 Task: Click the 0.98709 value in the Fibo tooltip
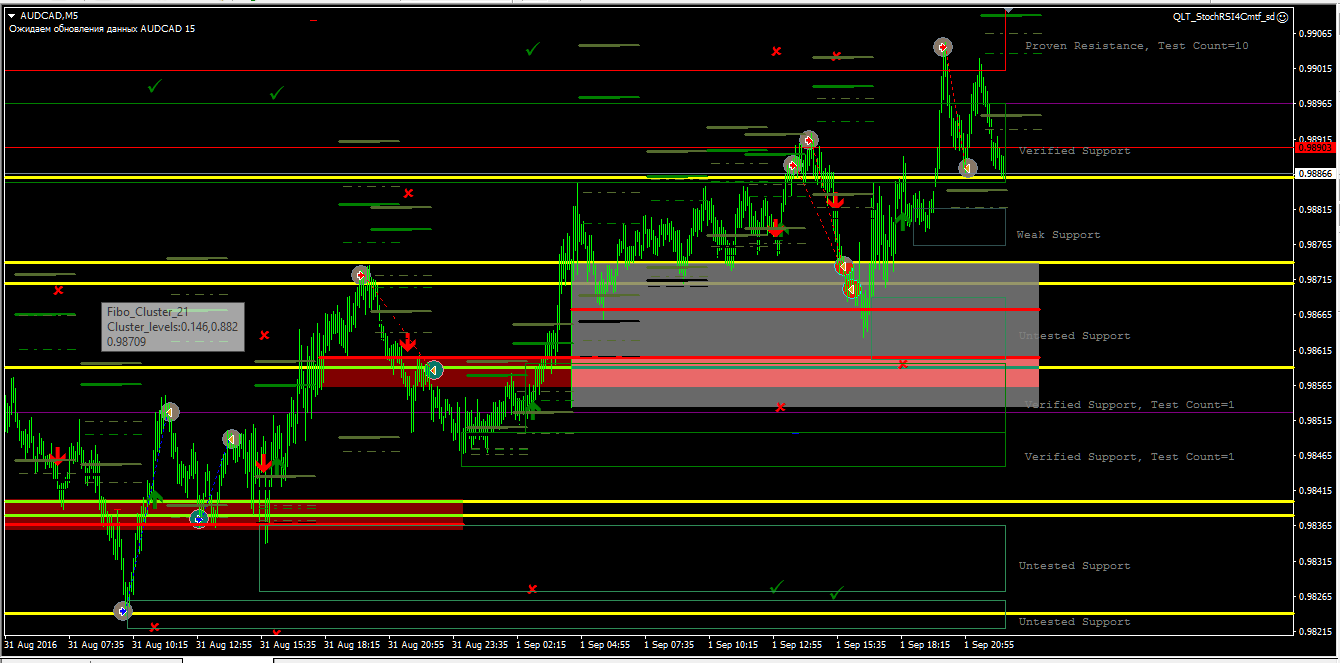pyautogui.click(x=127, y=341)
